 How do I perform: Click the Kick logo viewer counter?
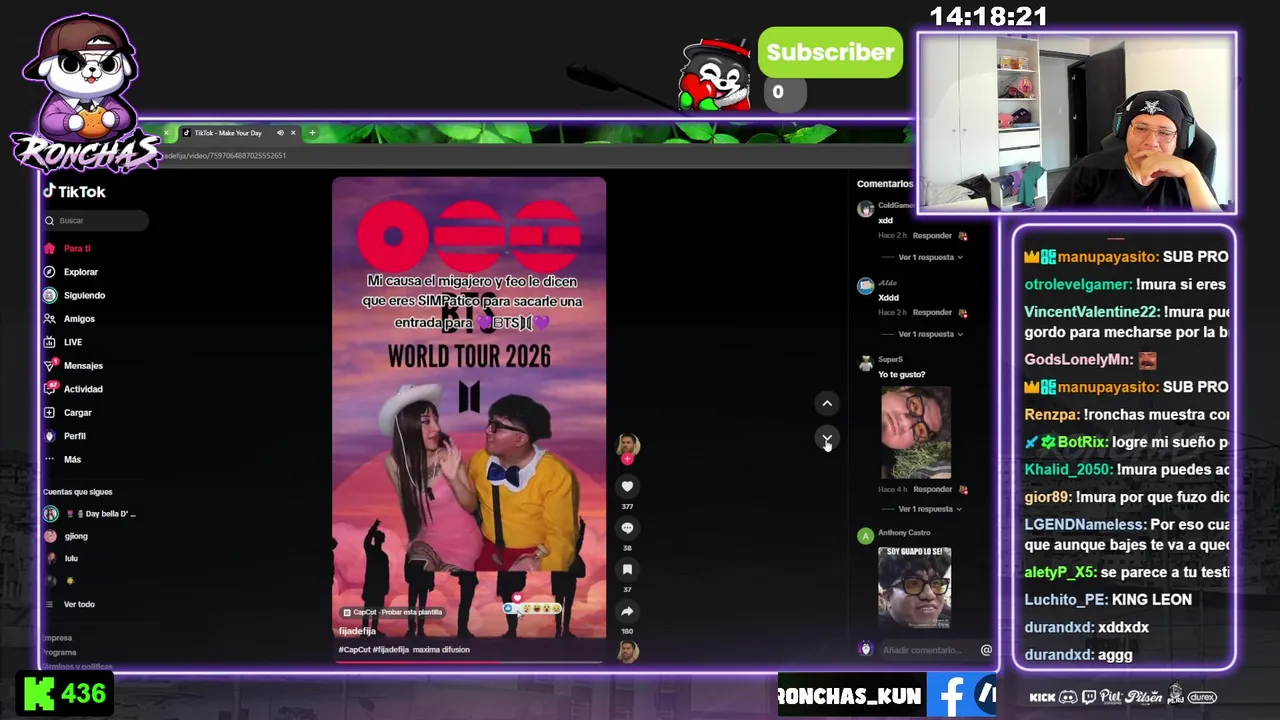[x=65, y=694]
